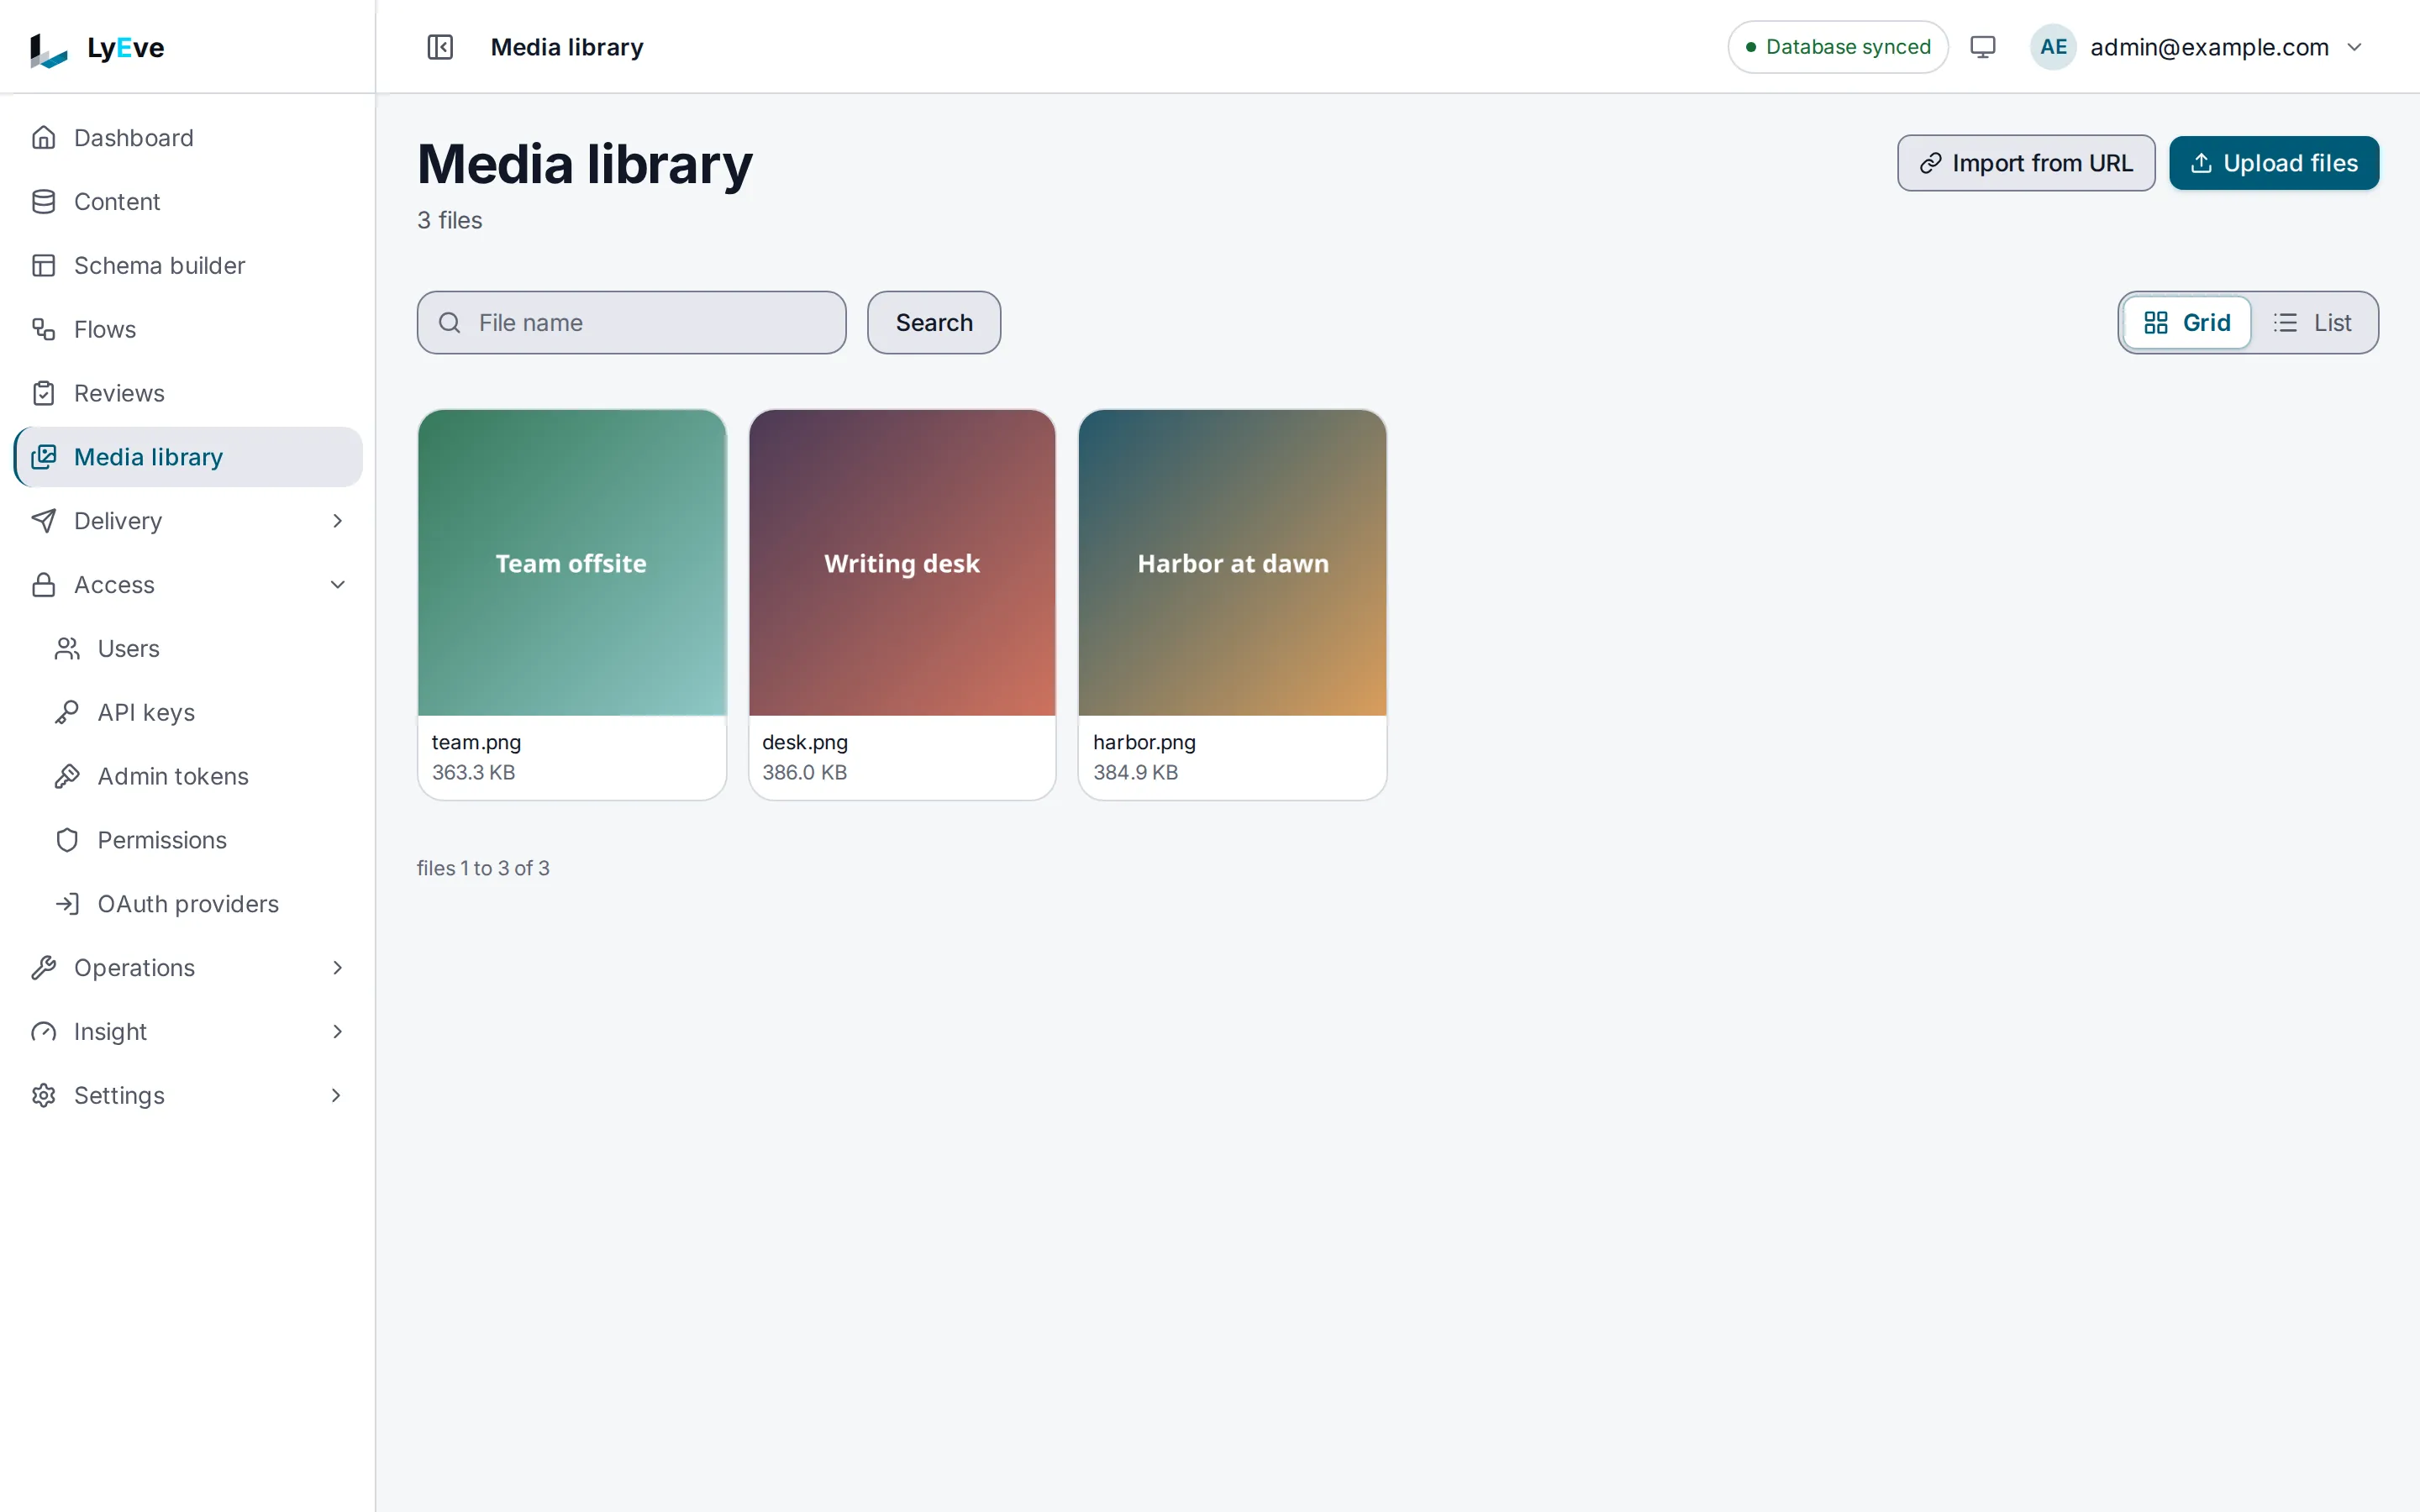The image size is (2420, 1512).
Task: Click the LyEve logo icon
Action: [48, 49]
